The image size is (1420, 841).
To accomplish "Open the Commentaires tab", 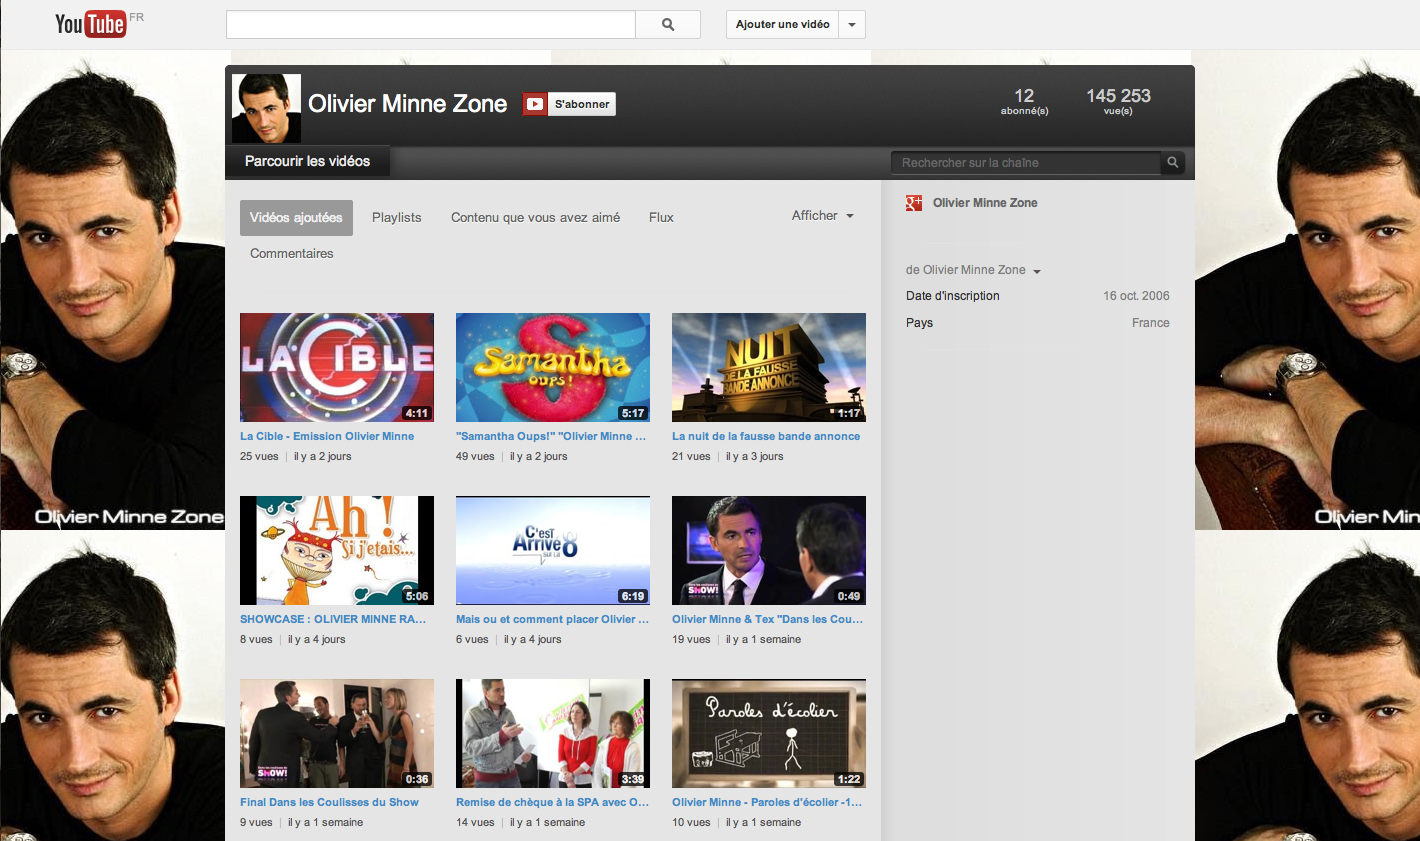I will (x=292, y=254).
